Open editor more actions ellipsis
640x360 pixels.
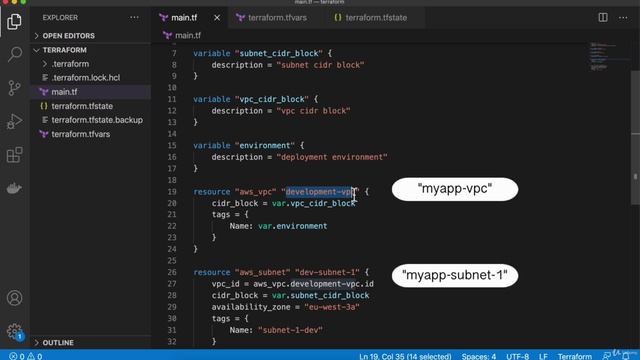click(623, 18)
